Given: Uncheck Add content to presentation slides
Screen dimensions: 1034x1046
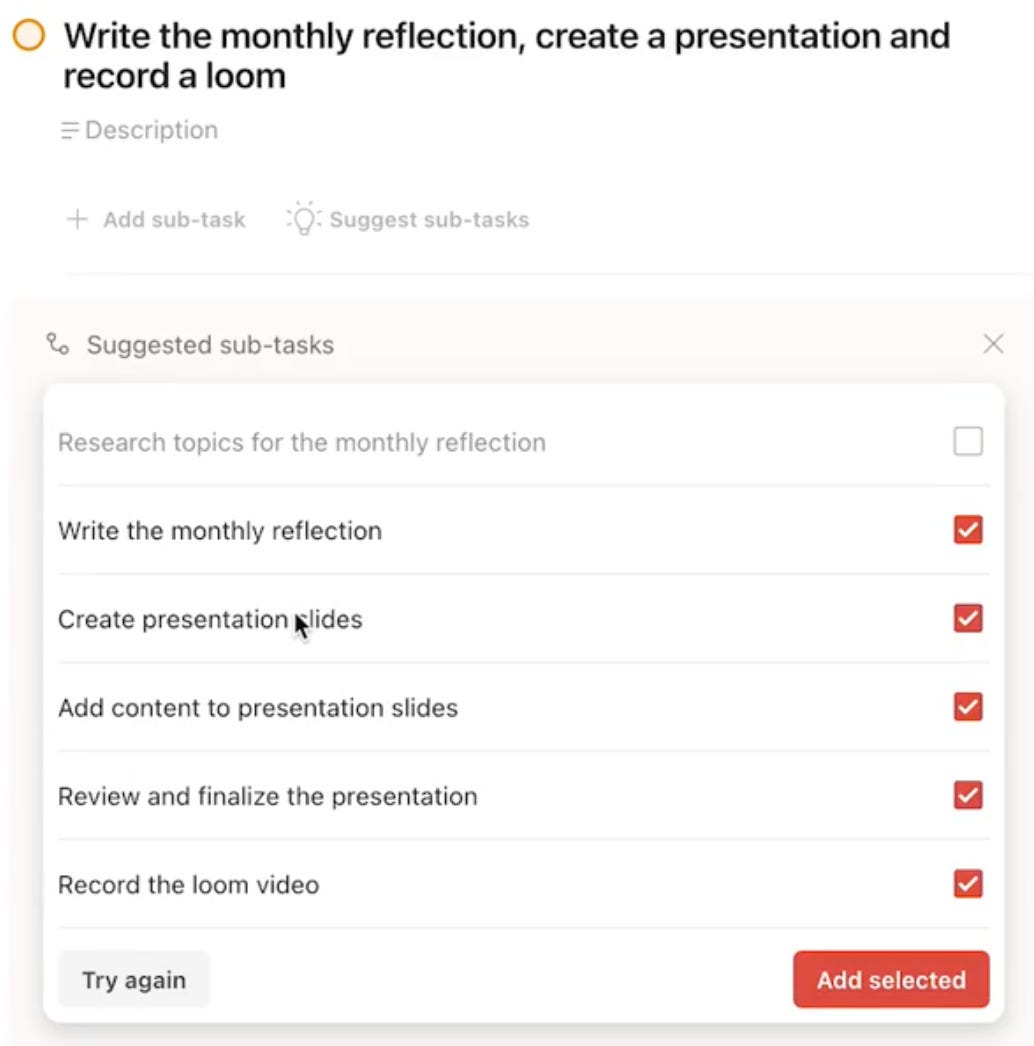Looking at the screenshot, I should (967, 706).
